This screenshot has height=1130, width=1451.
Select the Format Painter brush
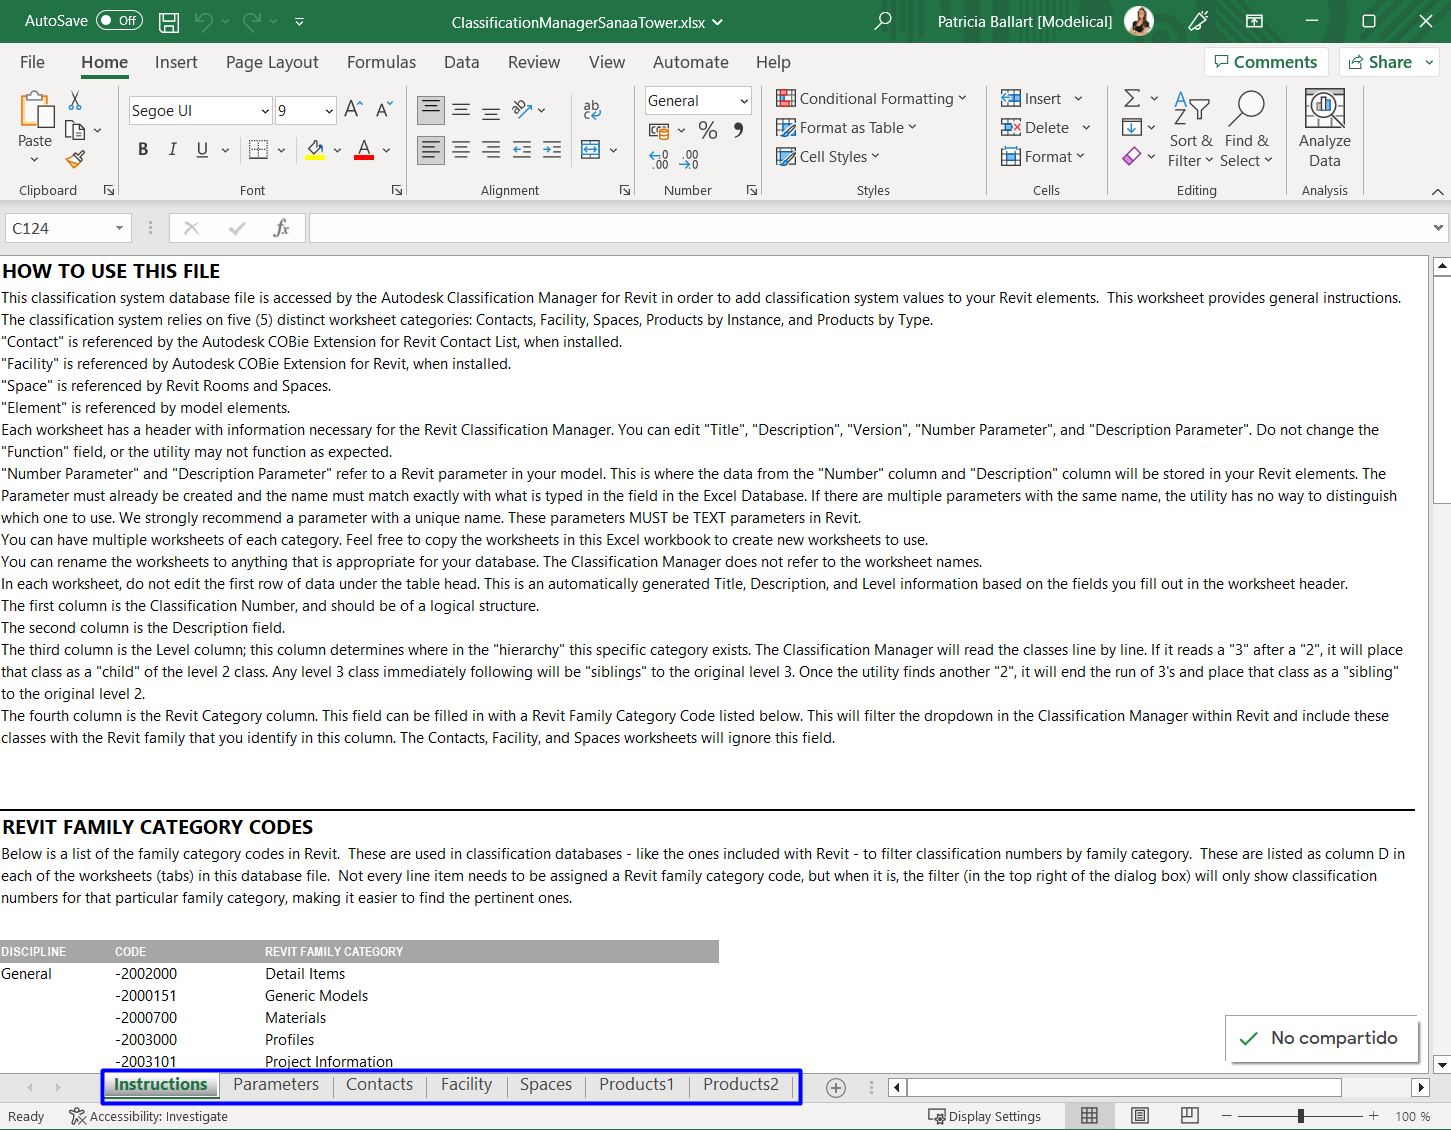[x=75, y=159]
